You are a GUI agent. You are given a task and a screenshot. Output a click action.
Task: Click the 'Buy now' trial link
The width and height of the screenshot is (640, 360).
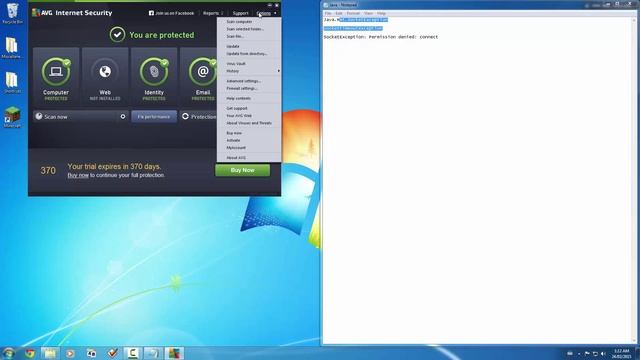[78, 175]
